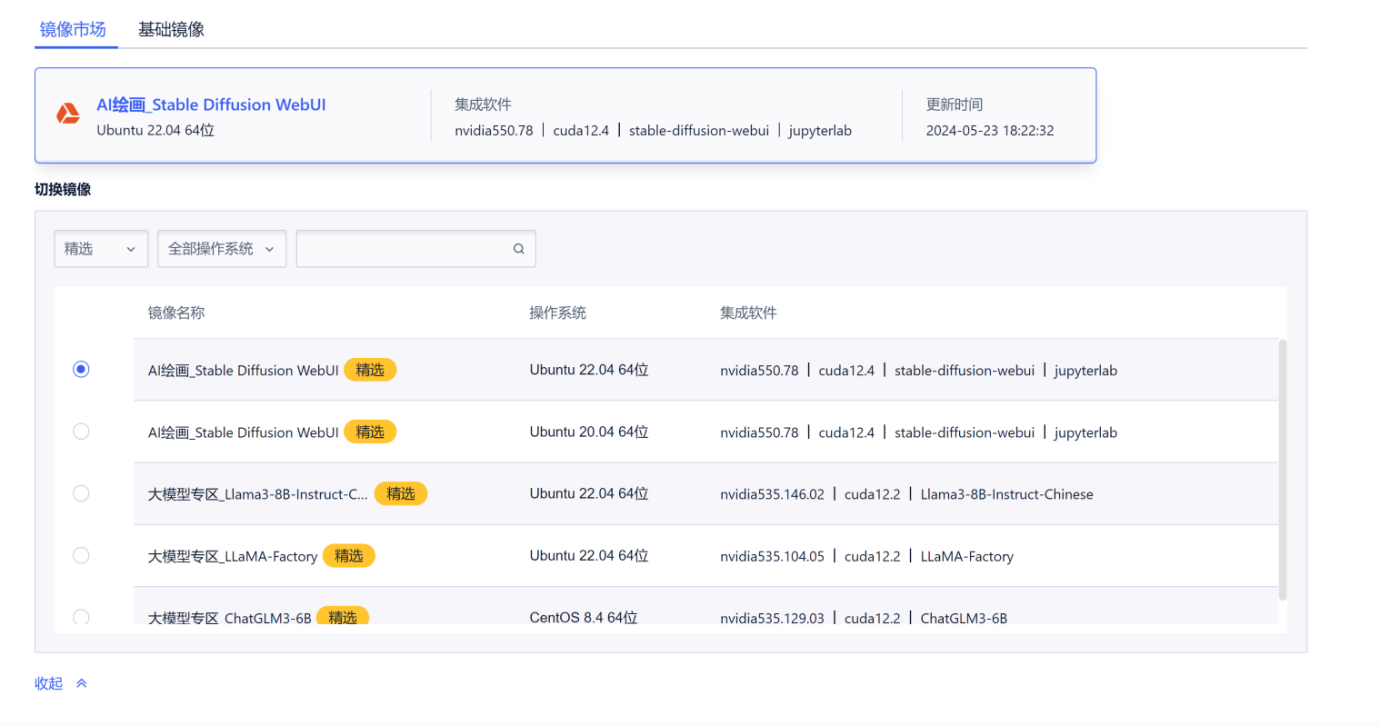Click the 镜像名称 column header

[x=176, y=313]
